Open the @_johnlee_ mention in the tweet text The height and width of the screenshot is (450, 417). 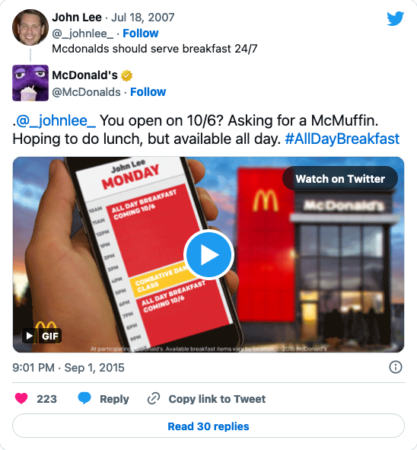[56, 121]
